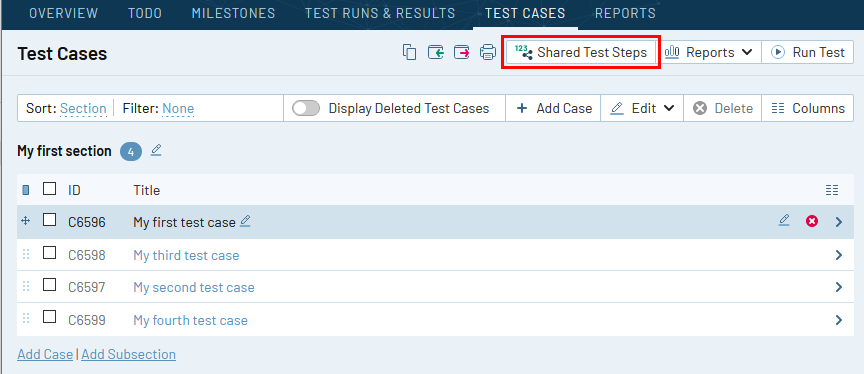
Task: Click the Add Case toolbar button
Action: [553, 108]
